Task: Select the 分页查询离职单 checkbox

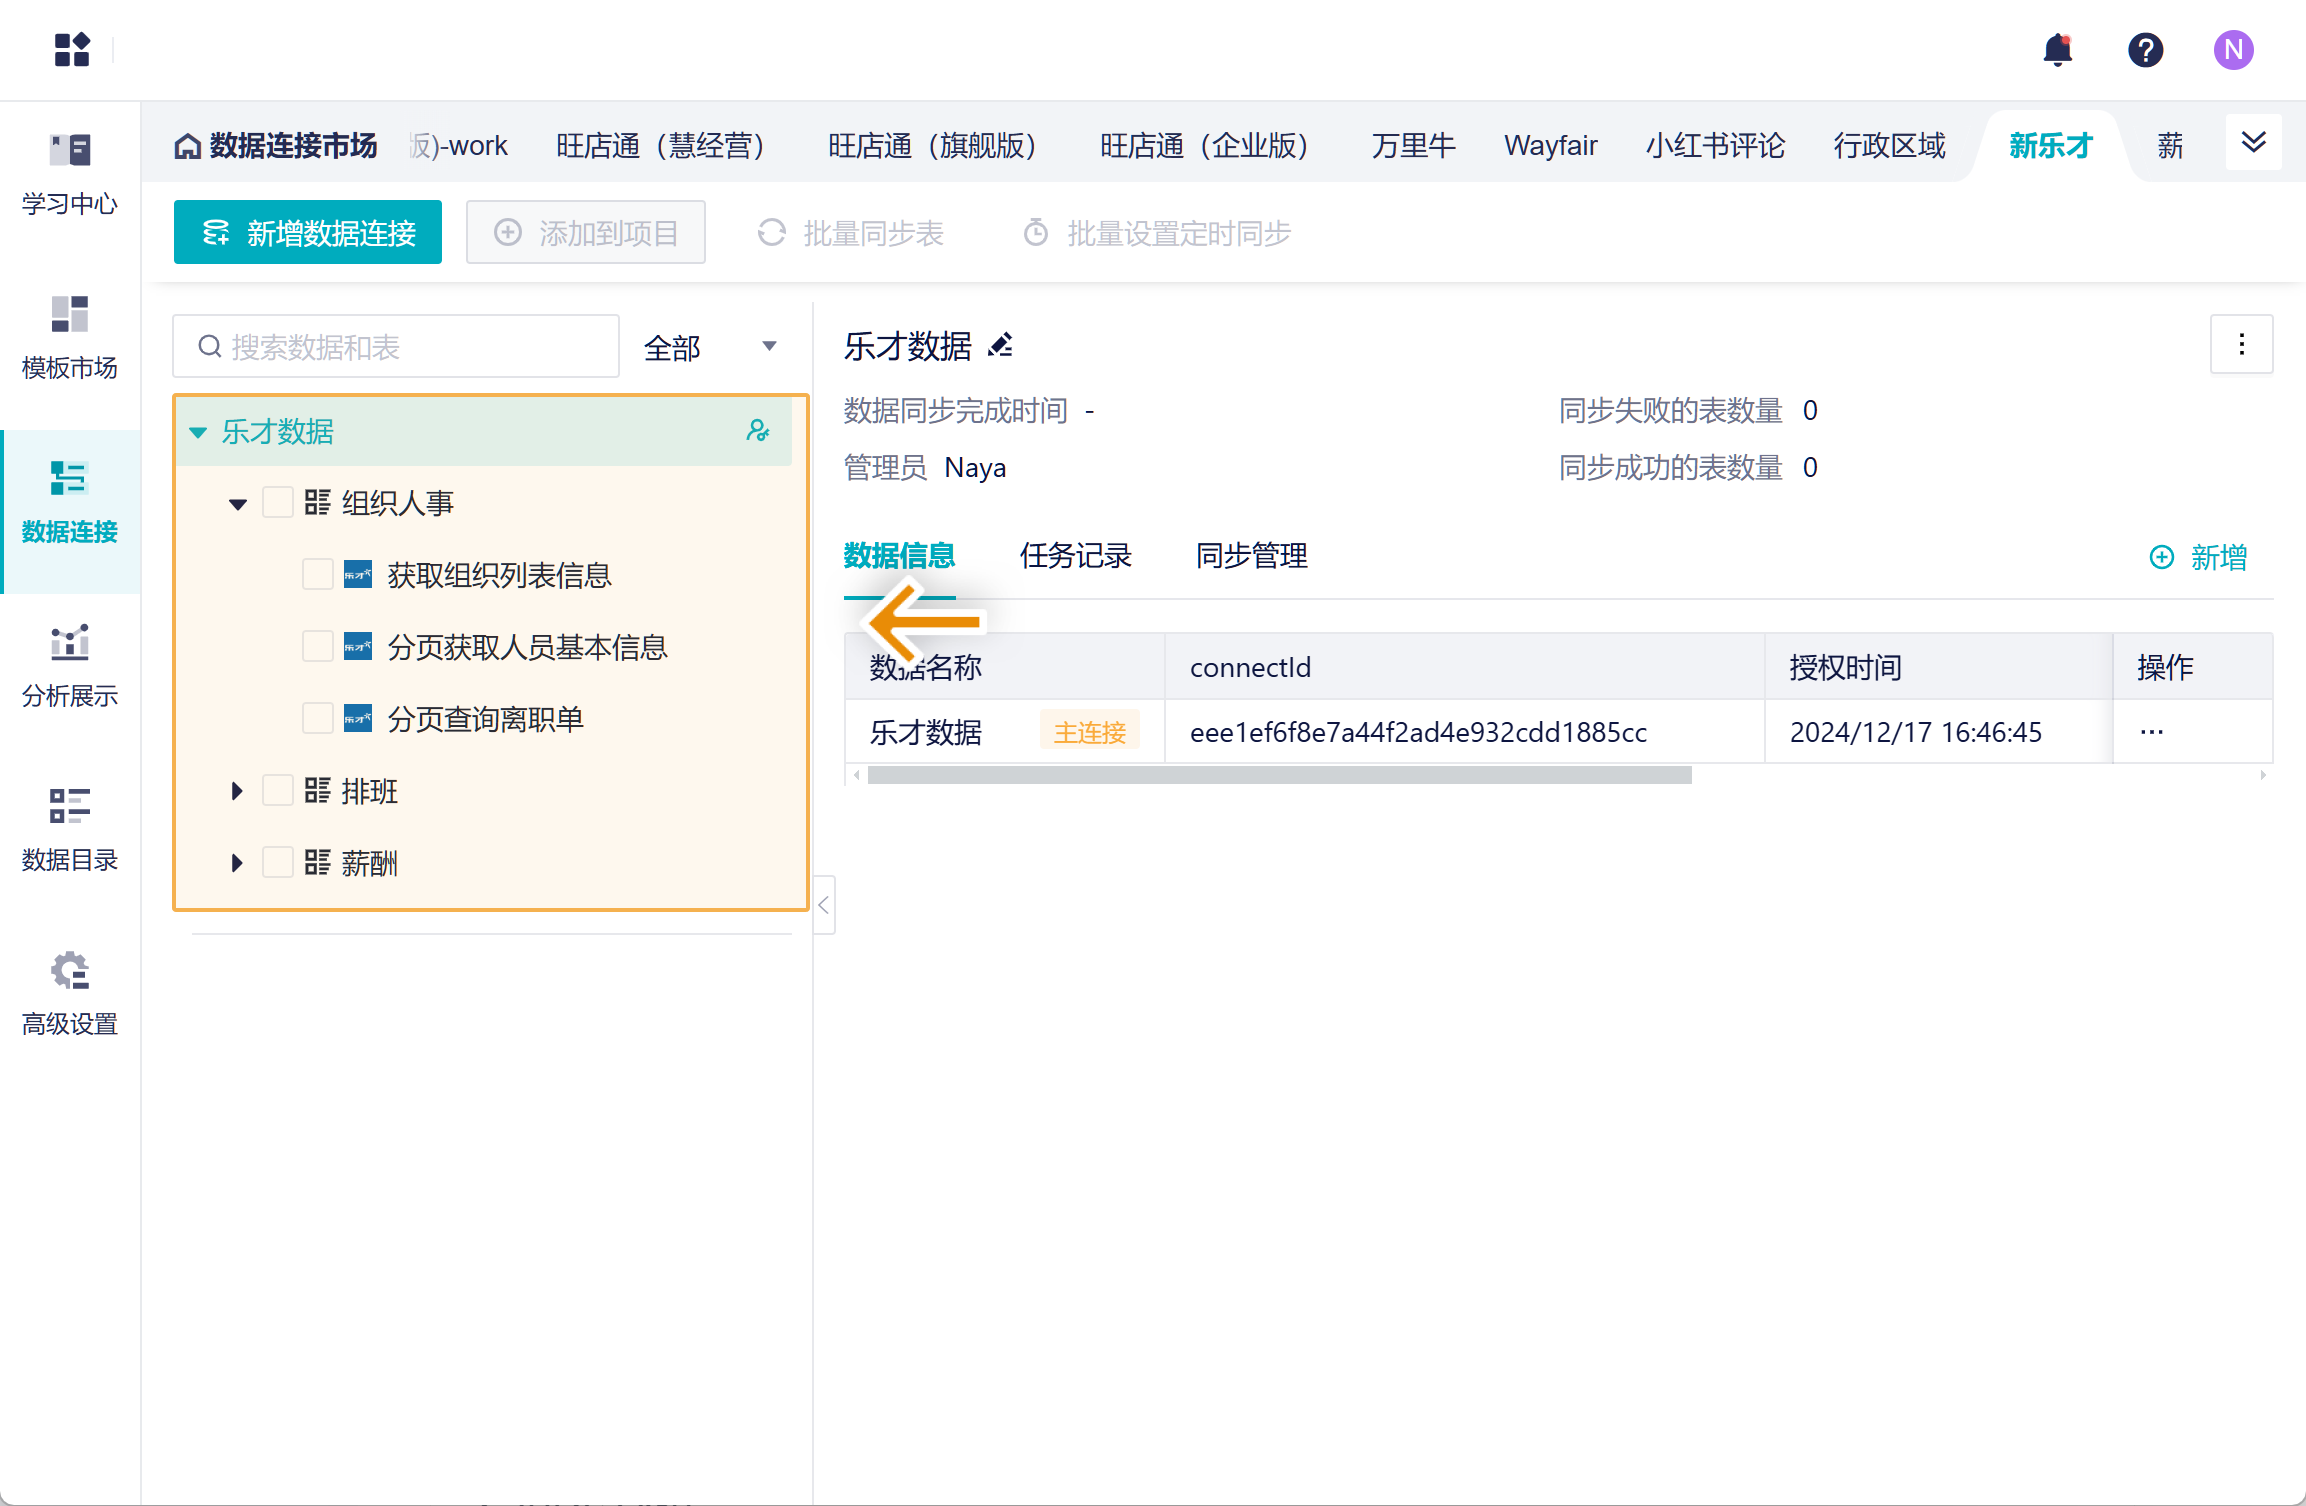Action: pyautogui.click(x=318, y=719)
